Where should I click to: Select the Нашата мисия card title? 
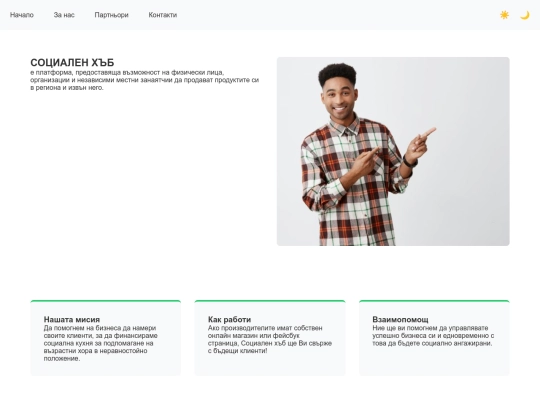click(x=72, y=319)
